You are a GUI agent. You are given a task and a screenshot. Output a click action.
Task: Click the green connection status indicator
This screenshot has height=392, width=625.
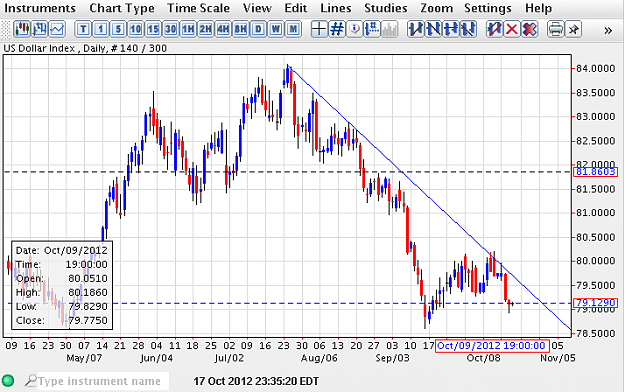(x=8, y=380)
